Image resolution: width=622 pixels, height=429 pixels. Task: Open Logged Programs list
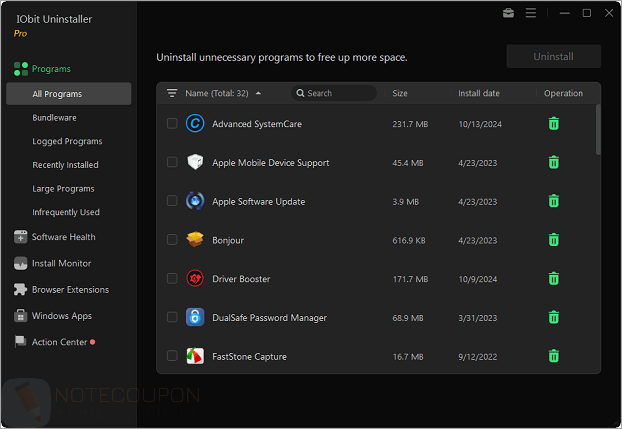coord(67,141)
